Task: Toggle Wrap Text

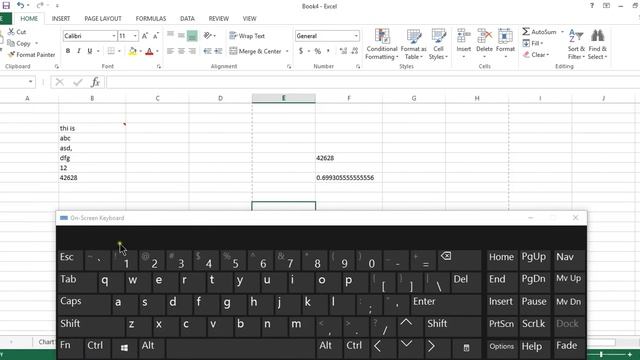Action: [247, 36]
